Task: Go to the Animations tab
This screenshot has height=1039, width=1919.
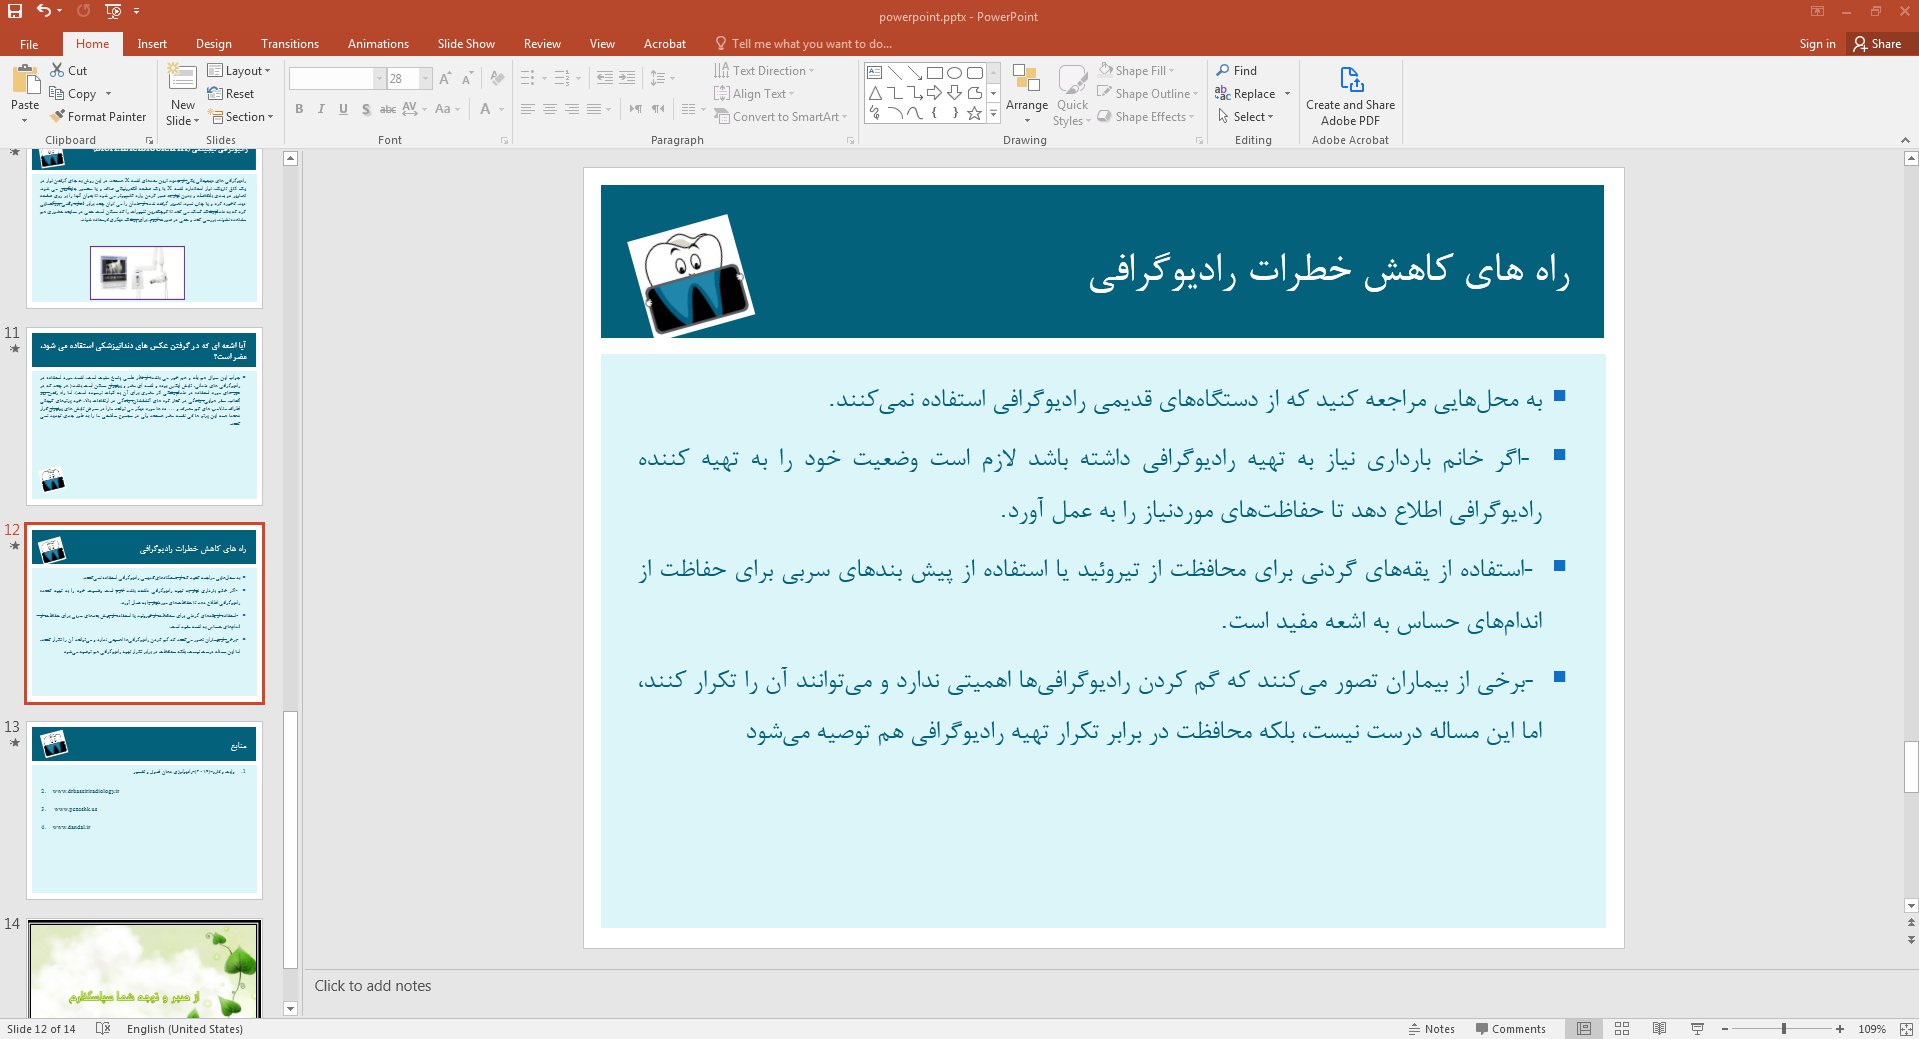Action: 378,44
